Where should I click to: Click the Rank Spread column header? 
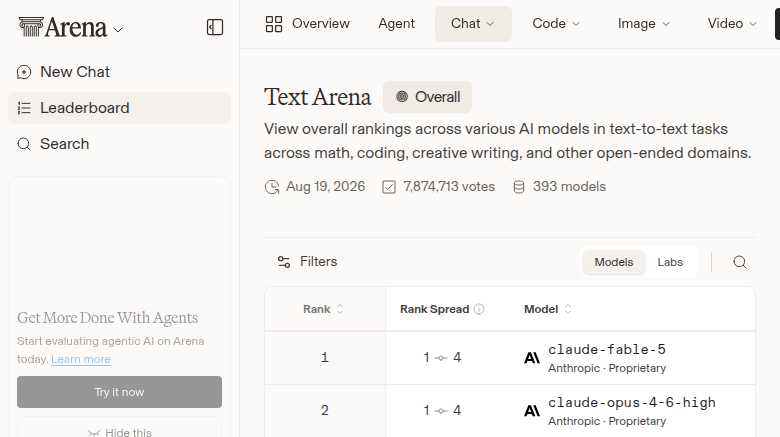tap(434, 309)
